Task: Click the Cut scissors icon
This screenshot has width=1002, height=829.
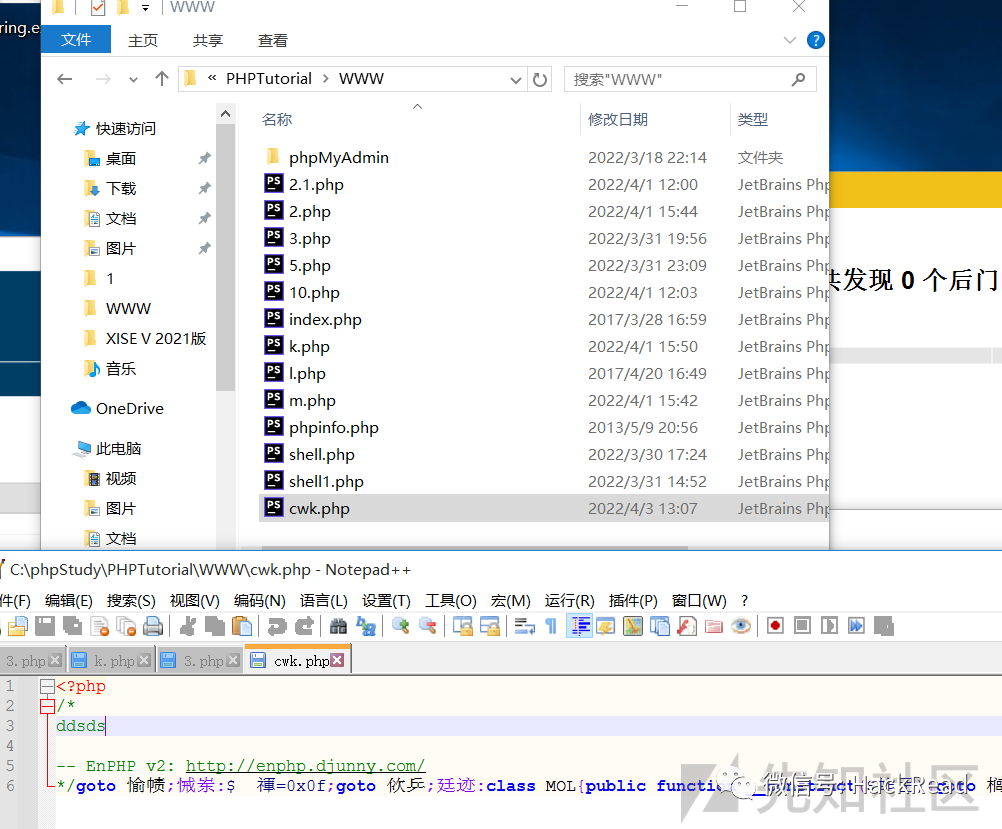Action: (188, 626)
